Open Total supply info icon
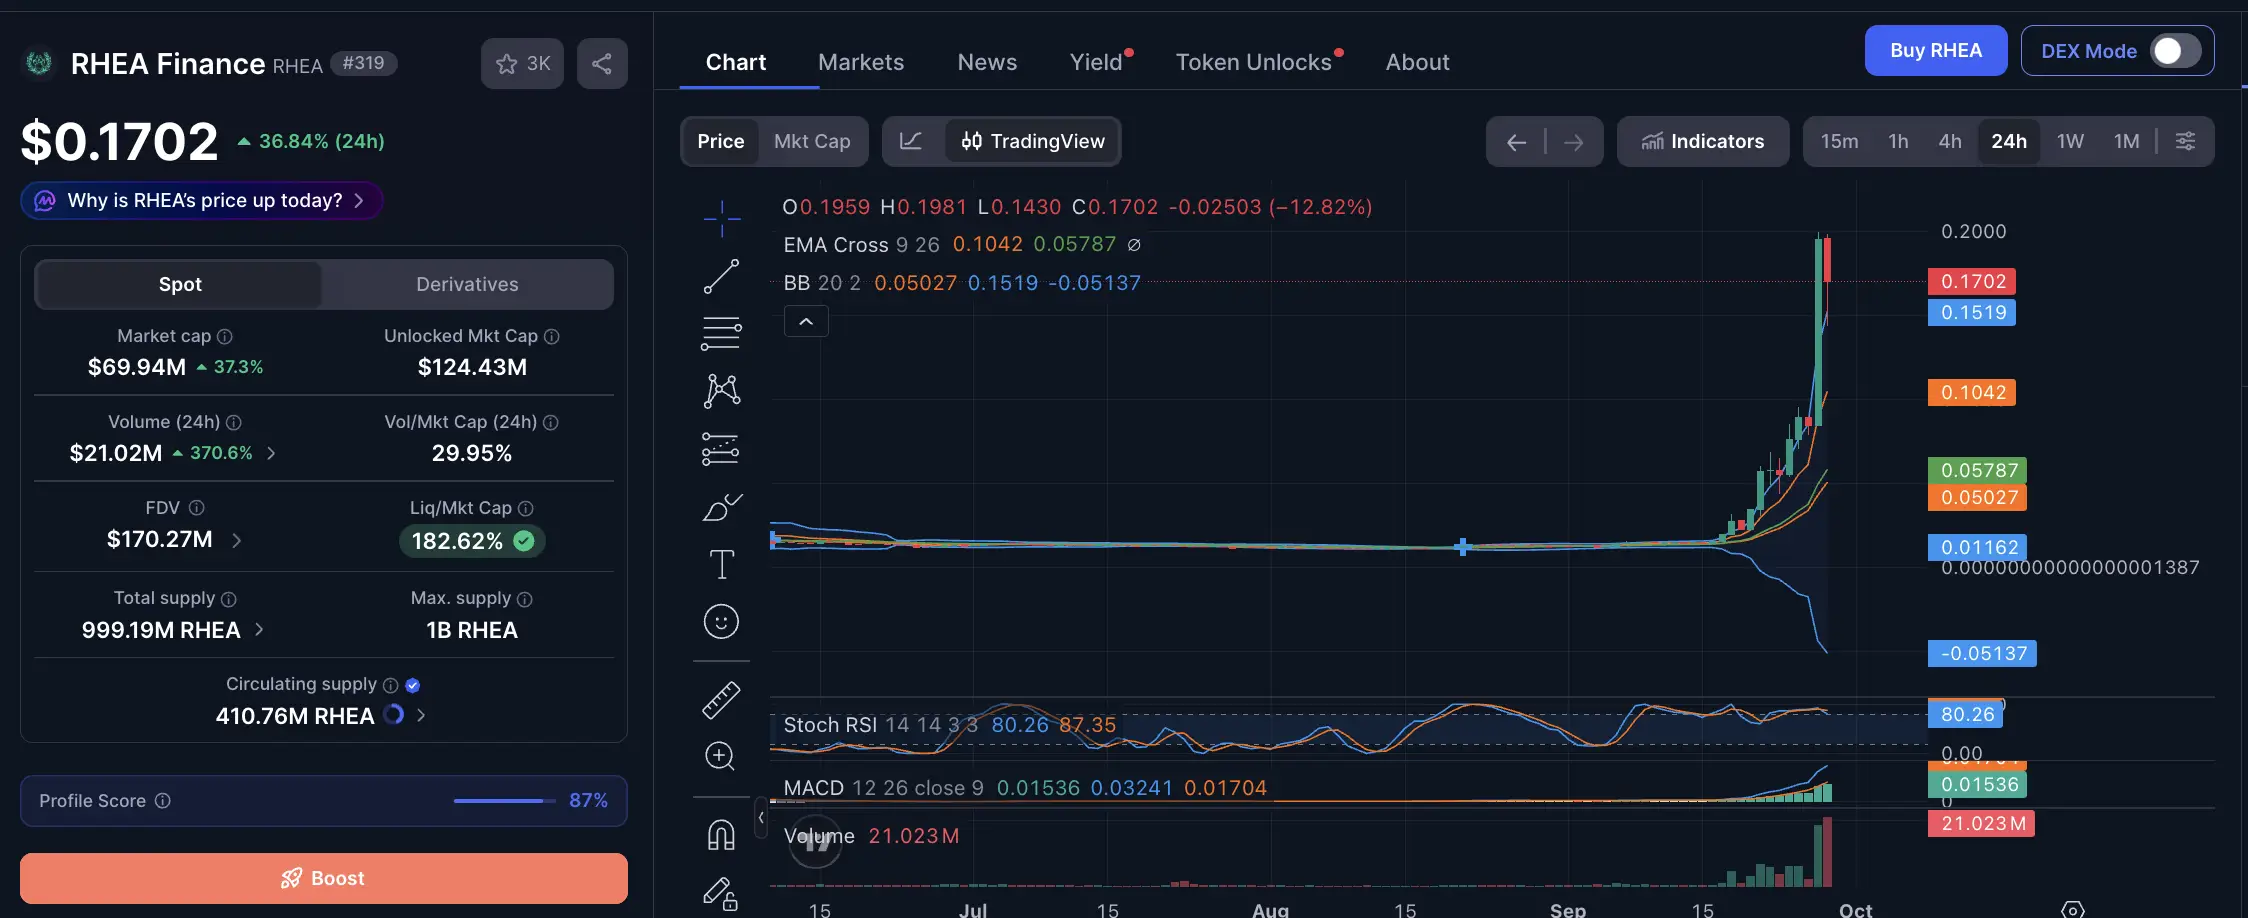Viewport: 2248px width, 918px height. click(x=229, y=599)
